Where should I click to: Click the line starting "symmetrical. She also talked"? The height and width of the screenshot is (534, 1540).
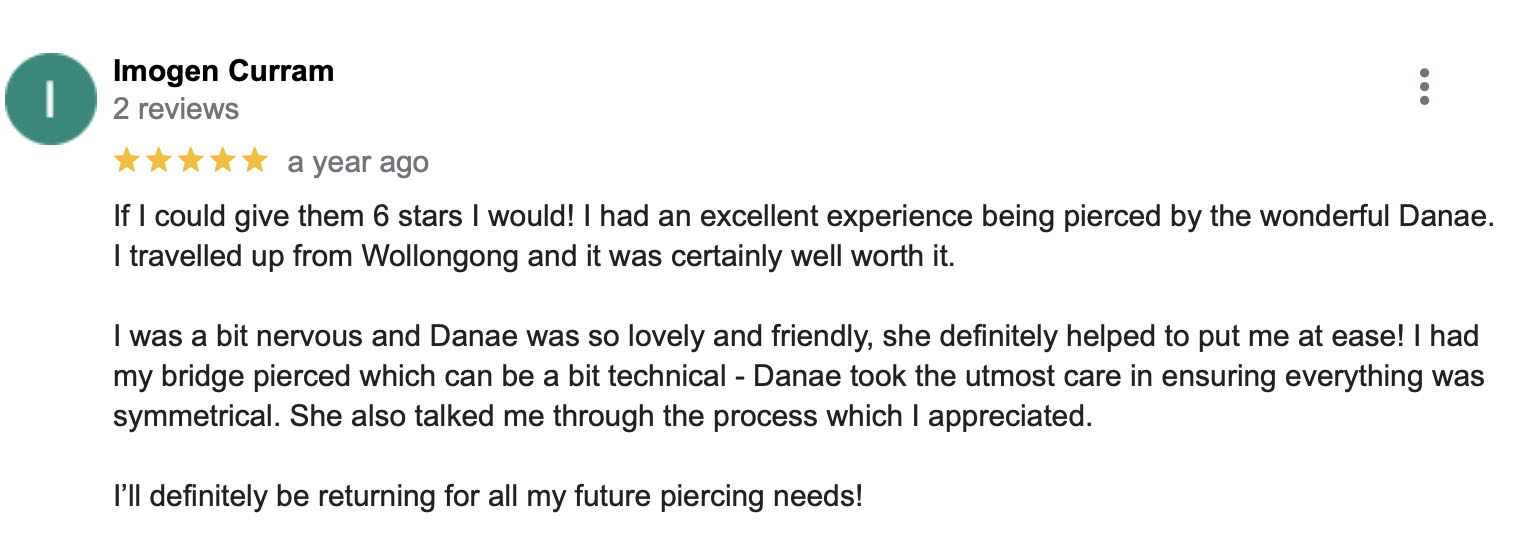pos(602,416)
